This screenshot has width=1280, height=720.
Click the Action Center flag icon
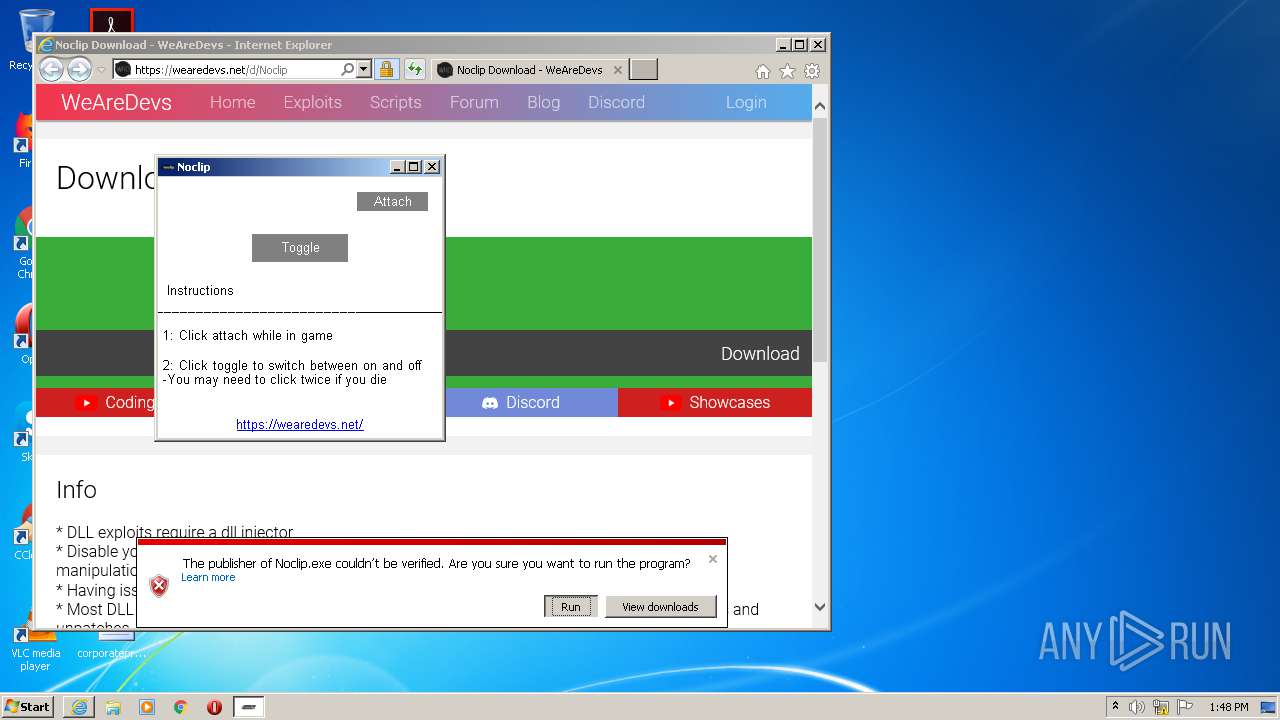[1184, 707]
